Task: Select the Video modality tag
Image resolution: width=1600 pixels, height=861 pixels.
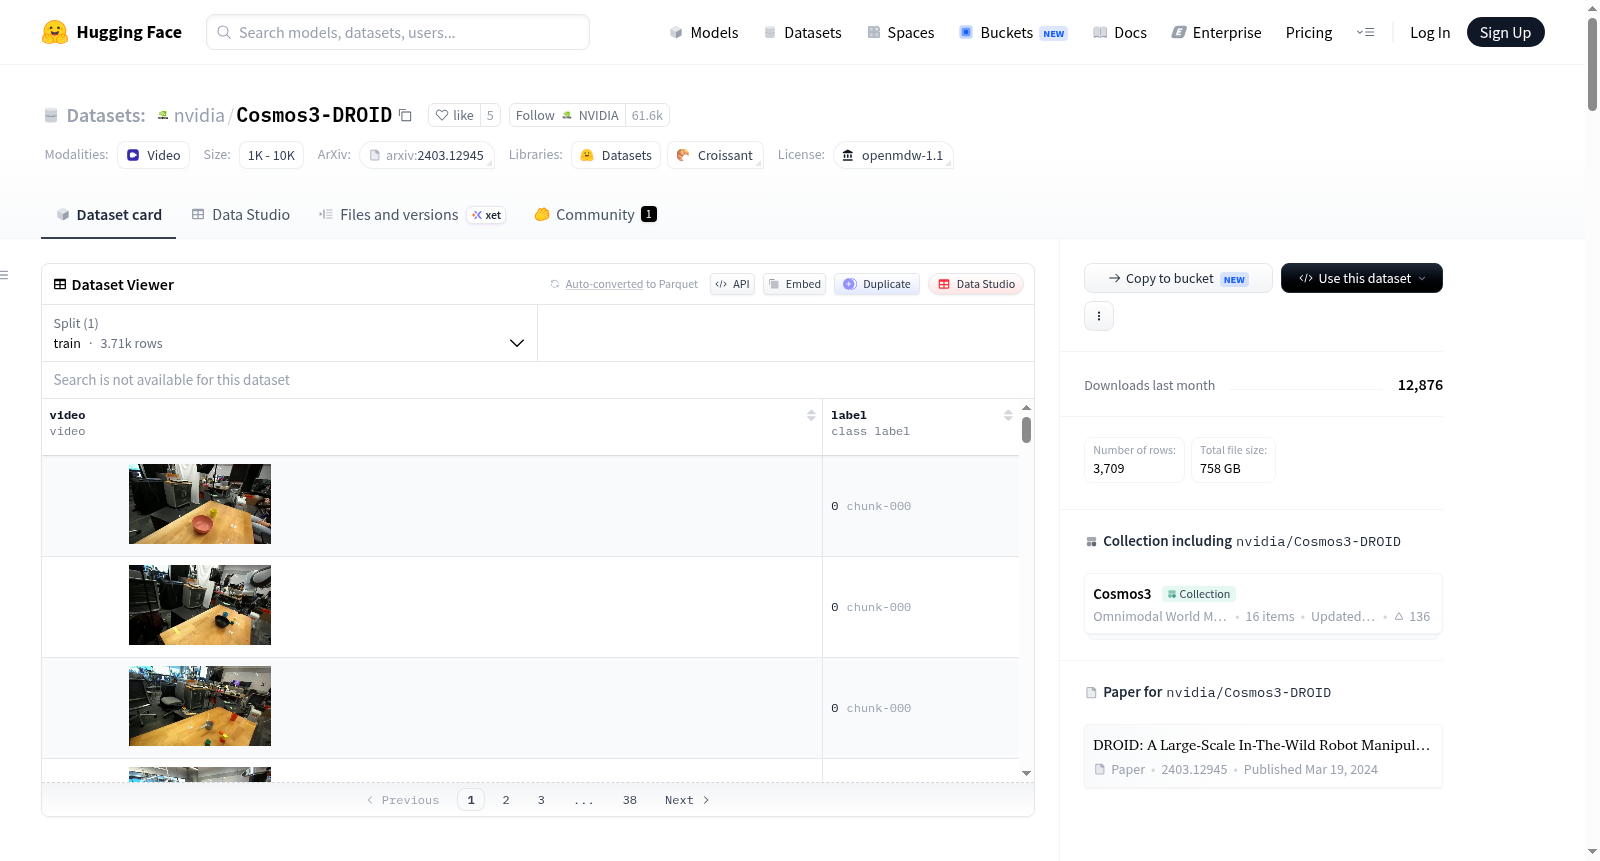Action: pyautogui.click(x=153, y=155)
